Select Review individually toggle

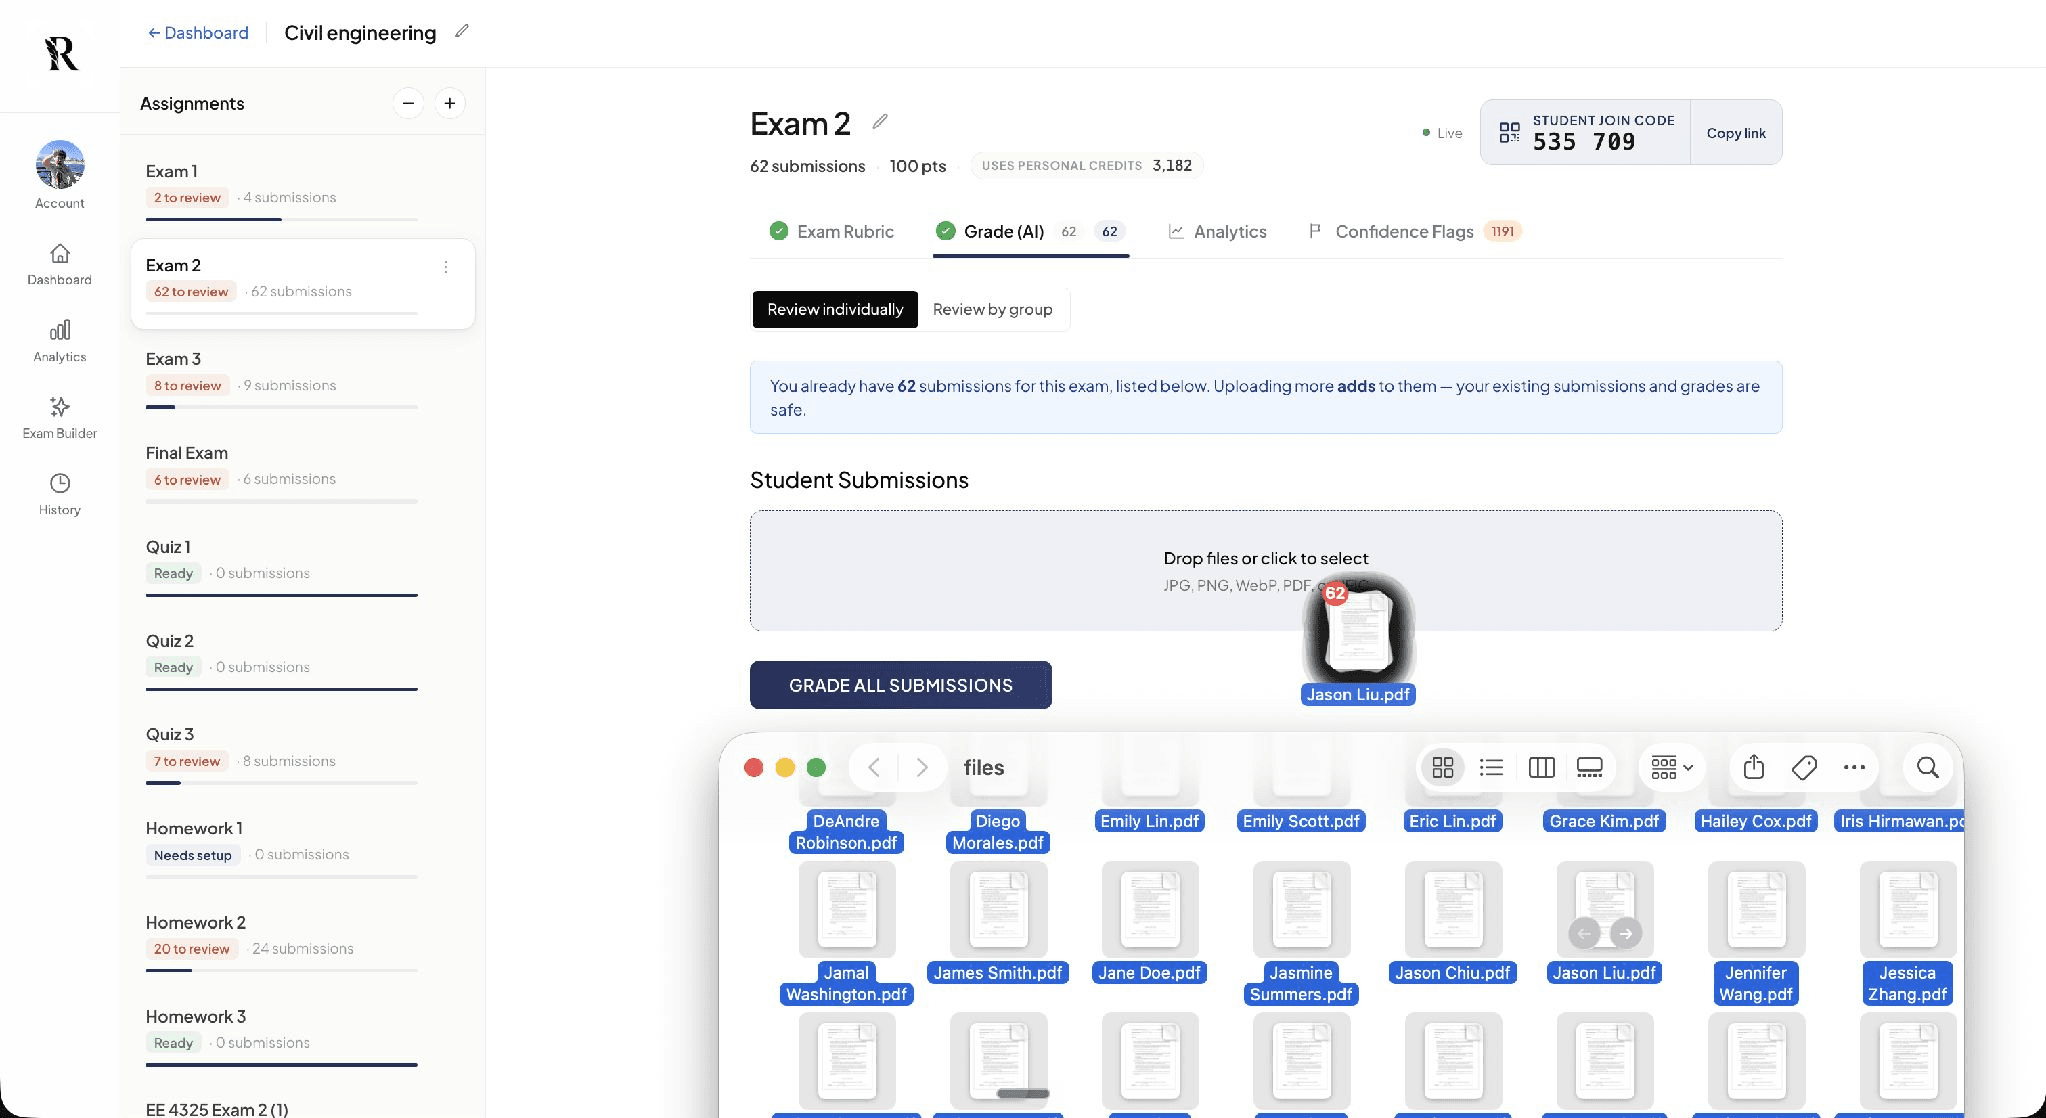point(835,309)
